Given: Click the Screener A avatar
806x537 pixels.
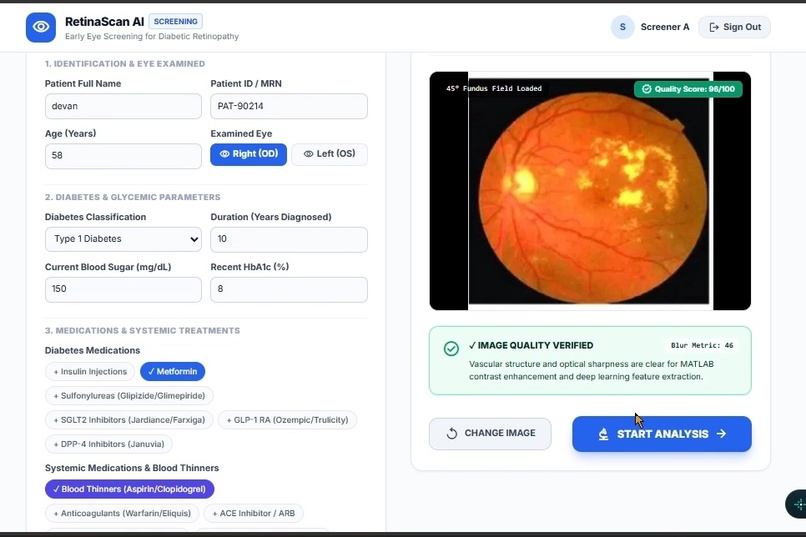Looking at the screenshot, I should click(622, 27).
